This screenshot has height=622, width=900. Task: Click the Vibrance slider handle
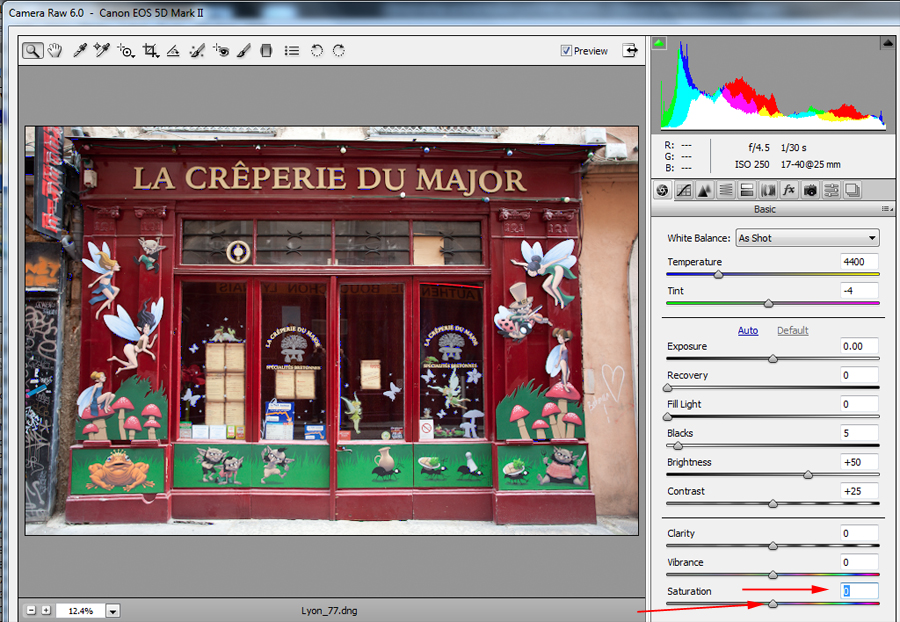pyautogui.click(x=773, y=575)
